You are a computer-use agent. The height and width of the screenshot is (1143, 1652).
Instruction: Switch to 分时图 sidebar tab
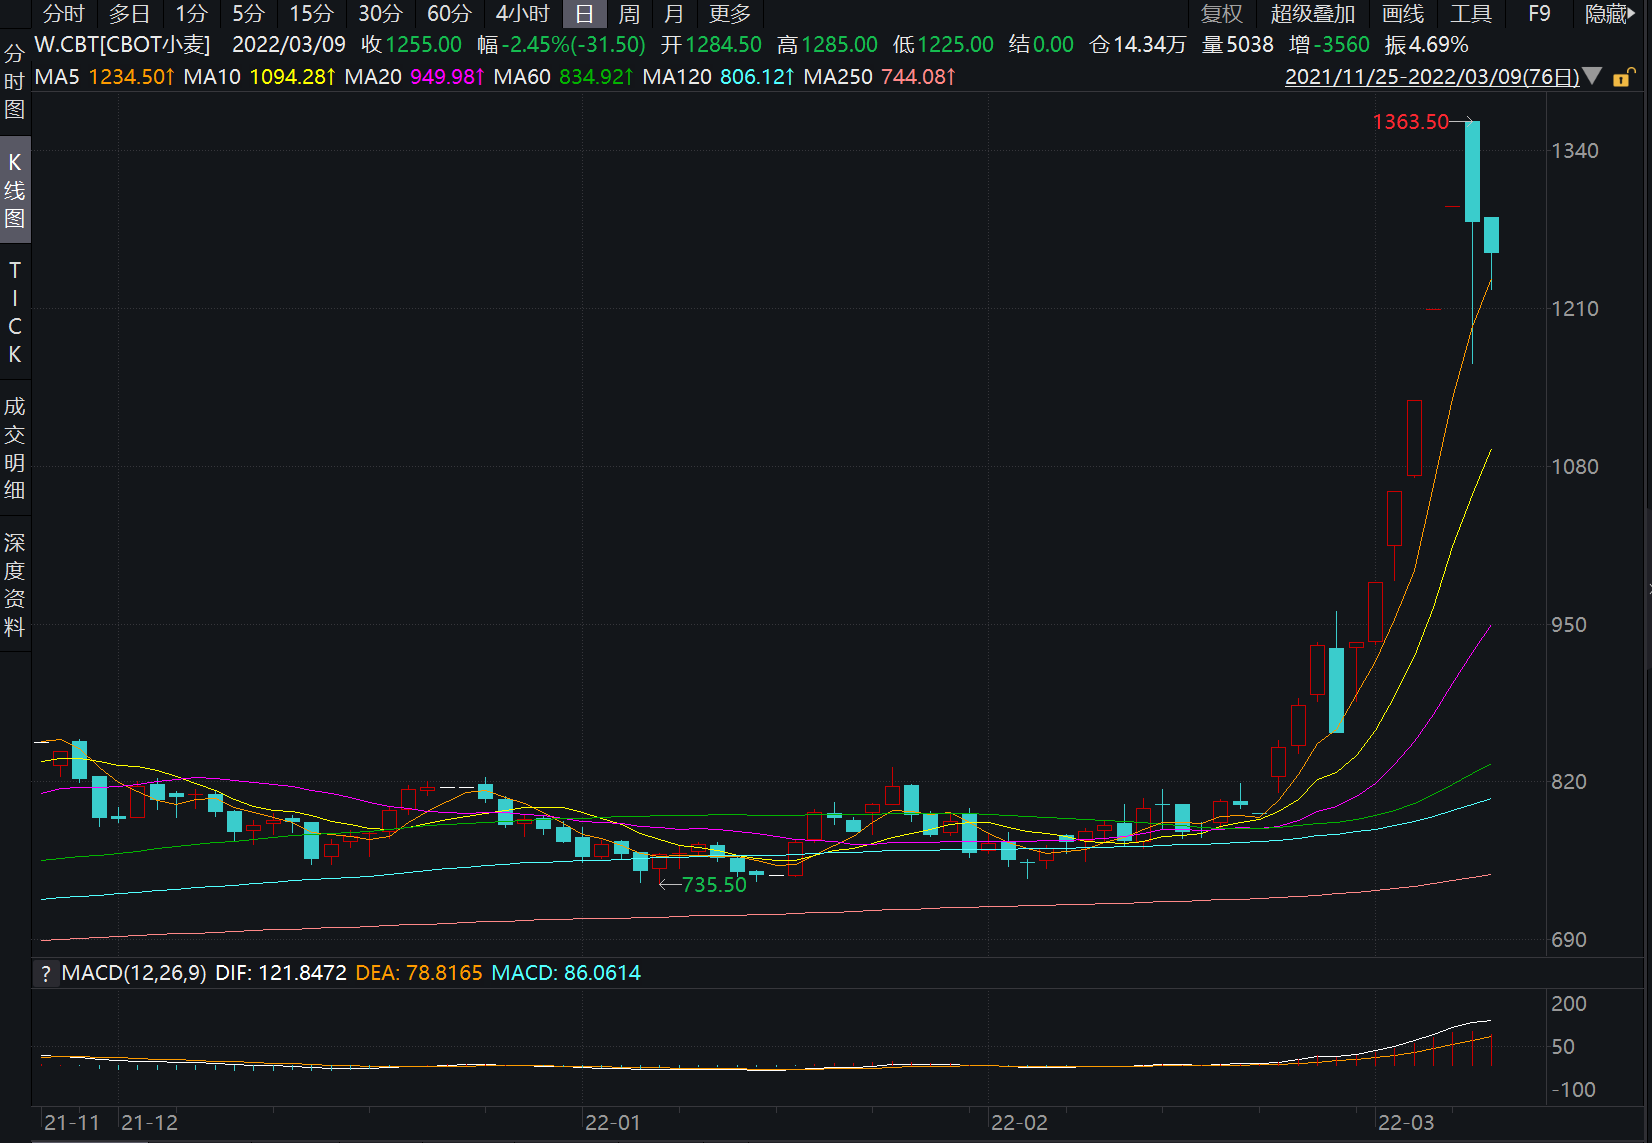[x=14, y=82]
